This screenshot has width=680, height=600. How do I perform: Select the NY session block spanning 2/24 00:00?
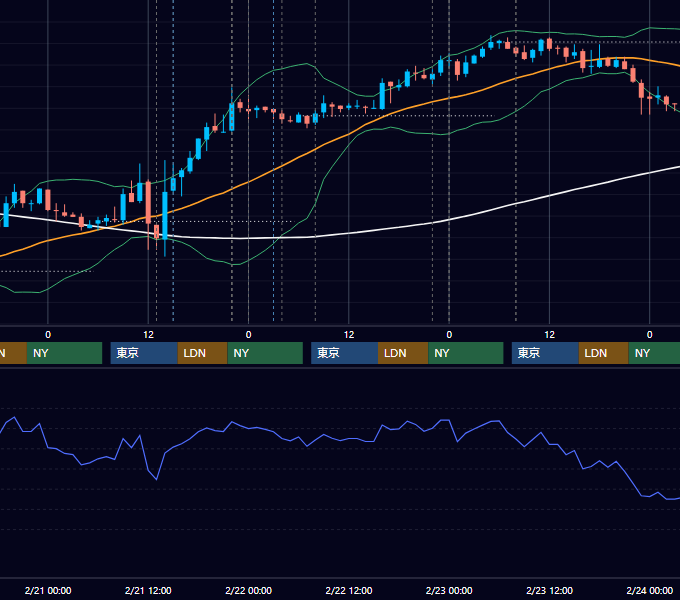tap(654, 353)
